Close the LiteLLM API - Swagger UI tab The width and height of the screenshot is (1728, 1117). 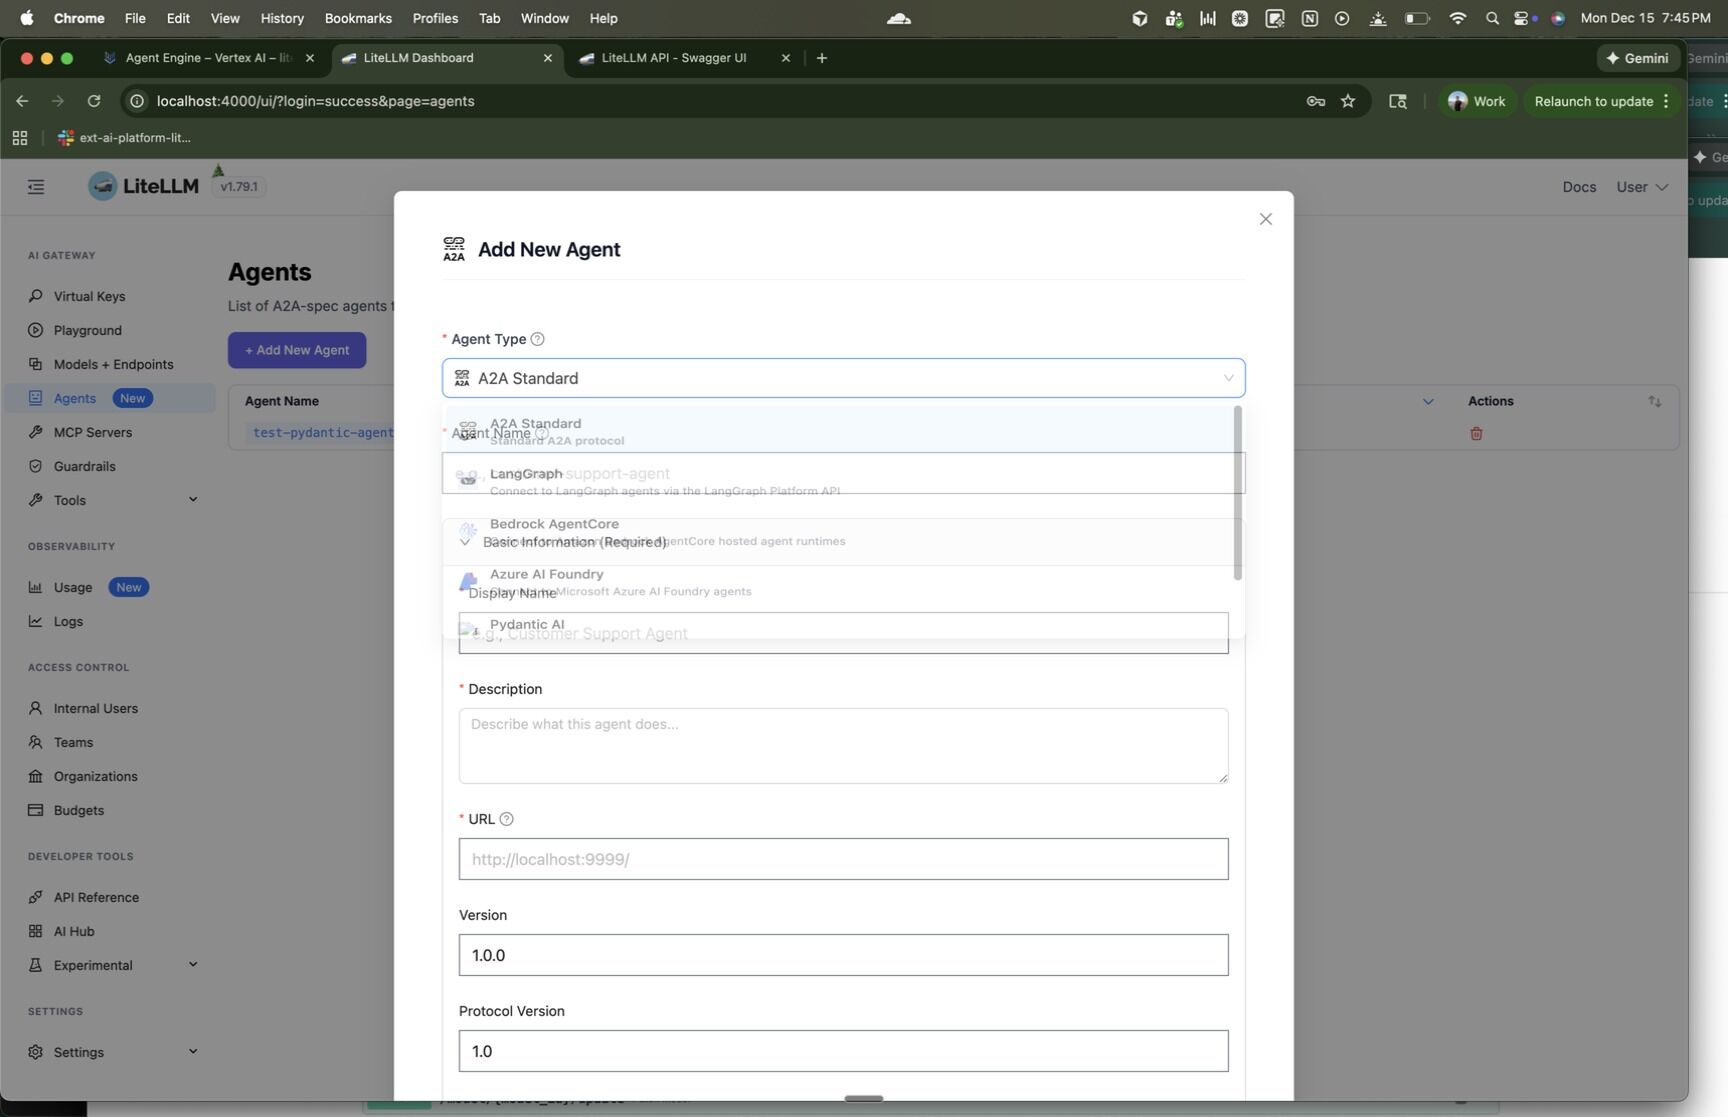click(786, 58)
